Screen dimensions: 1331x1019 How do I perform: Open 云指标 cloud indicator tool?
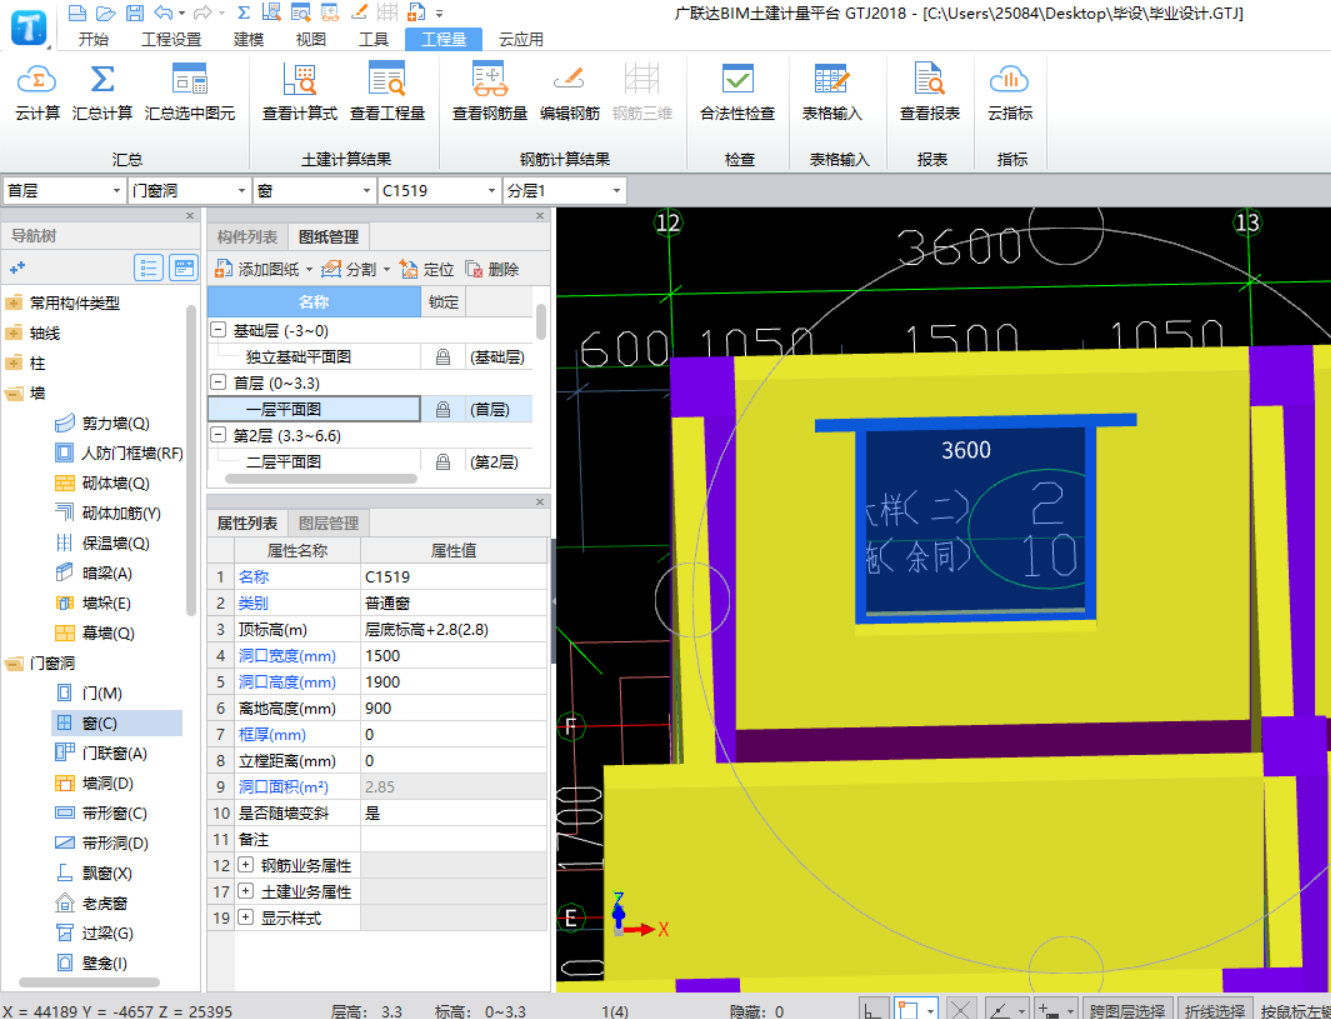[1010, 93]
